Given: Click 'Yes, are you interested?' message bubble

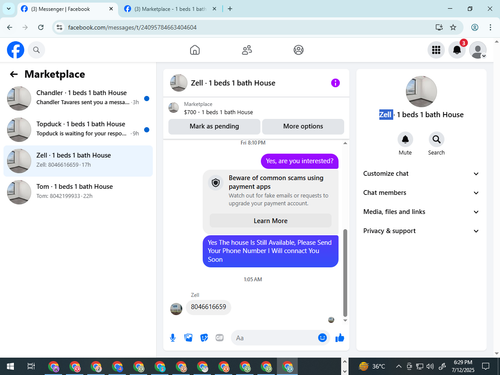Looking at the screenshot, I should (x=299, y=161).
